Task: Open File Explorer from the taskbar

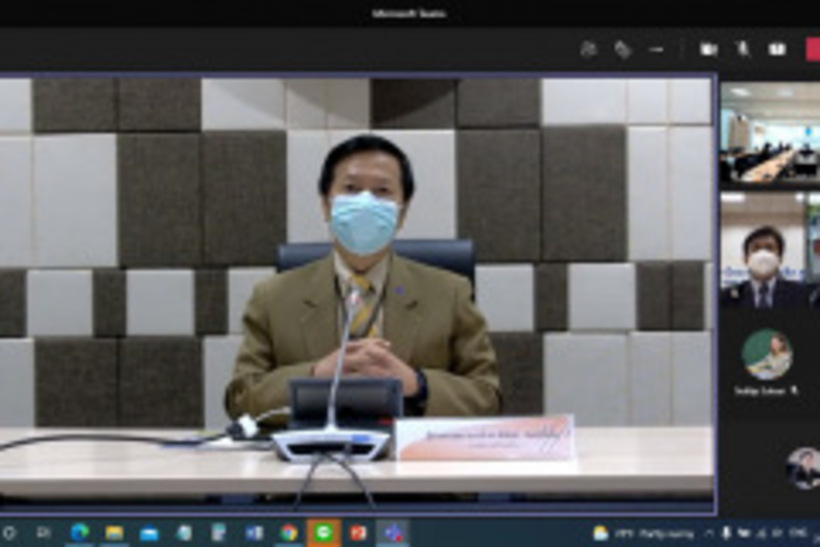Action: (114, 533)
